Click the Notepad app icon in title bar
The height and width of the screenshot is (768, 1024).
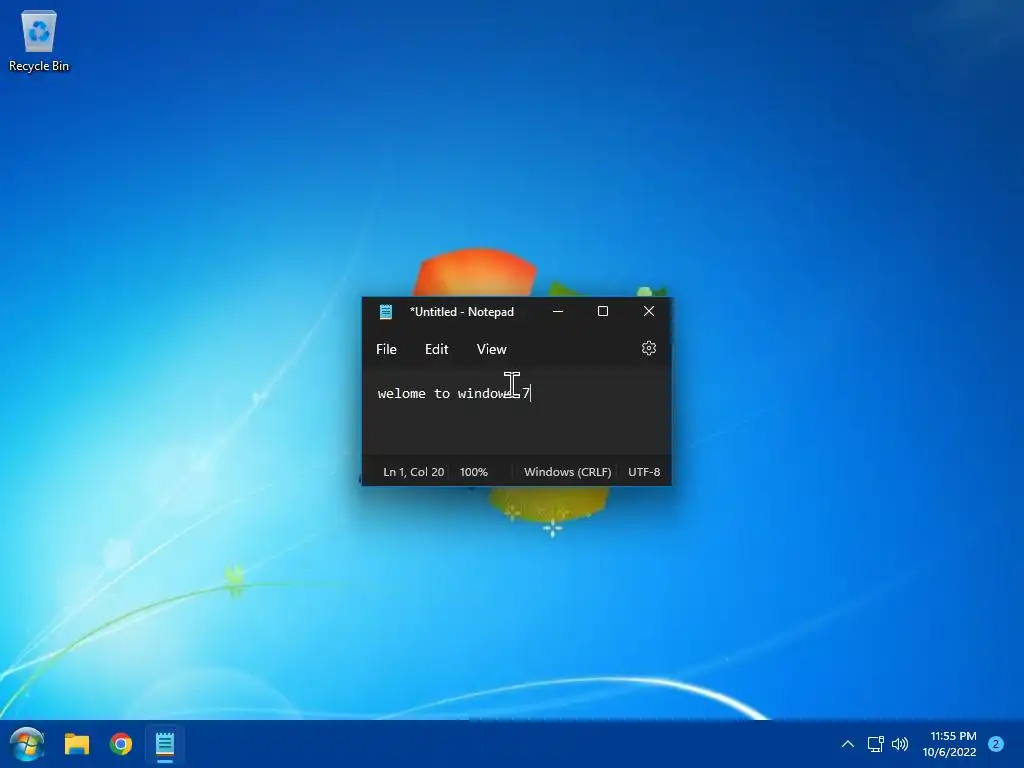pyautogui.click(x=386, y=312)
